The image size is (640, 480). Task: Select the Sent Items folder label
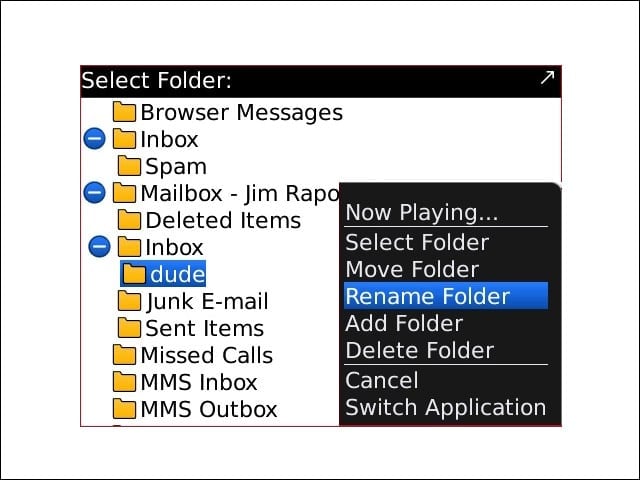click(204, 328)
